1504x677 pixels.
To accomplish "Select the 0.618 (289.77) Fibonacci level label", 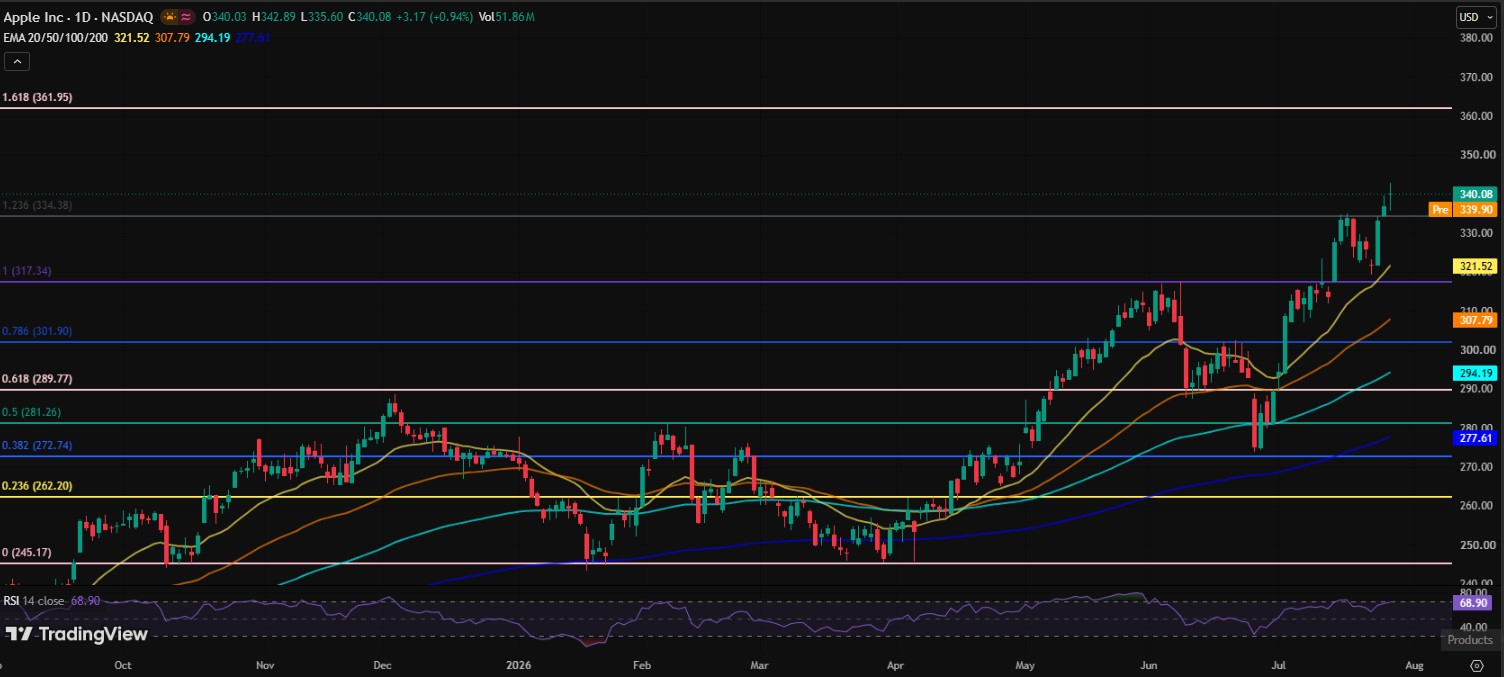I will pos(37,379).
